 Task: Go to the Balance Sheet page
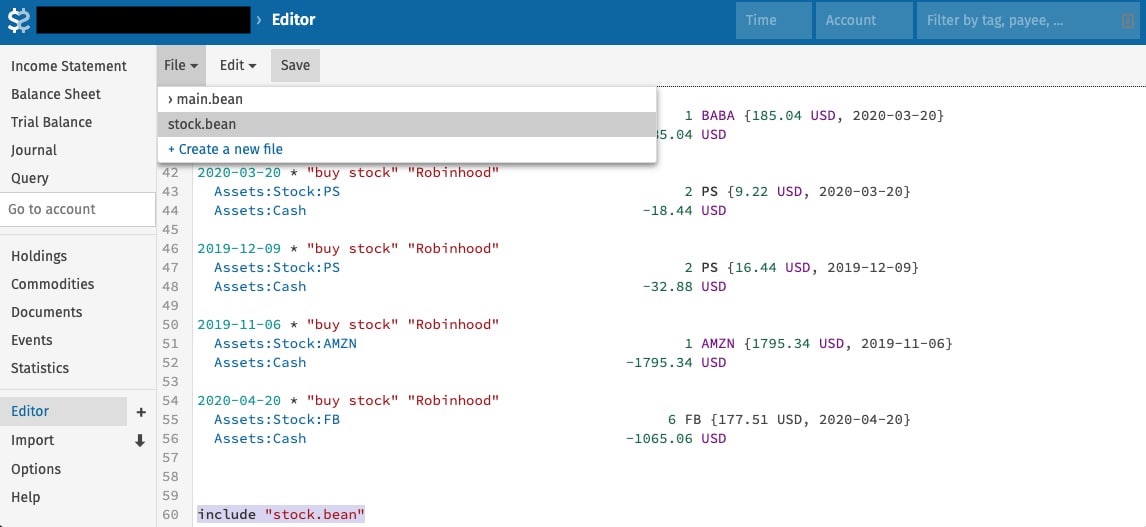56,94
